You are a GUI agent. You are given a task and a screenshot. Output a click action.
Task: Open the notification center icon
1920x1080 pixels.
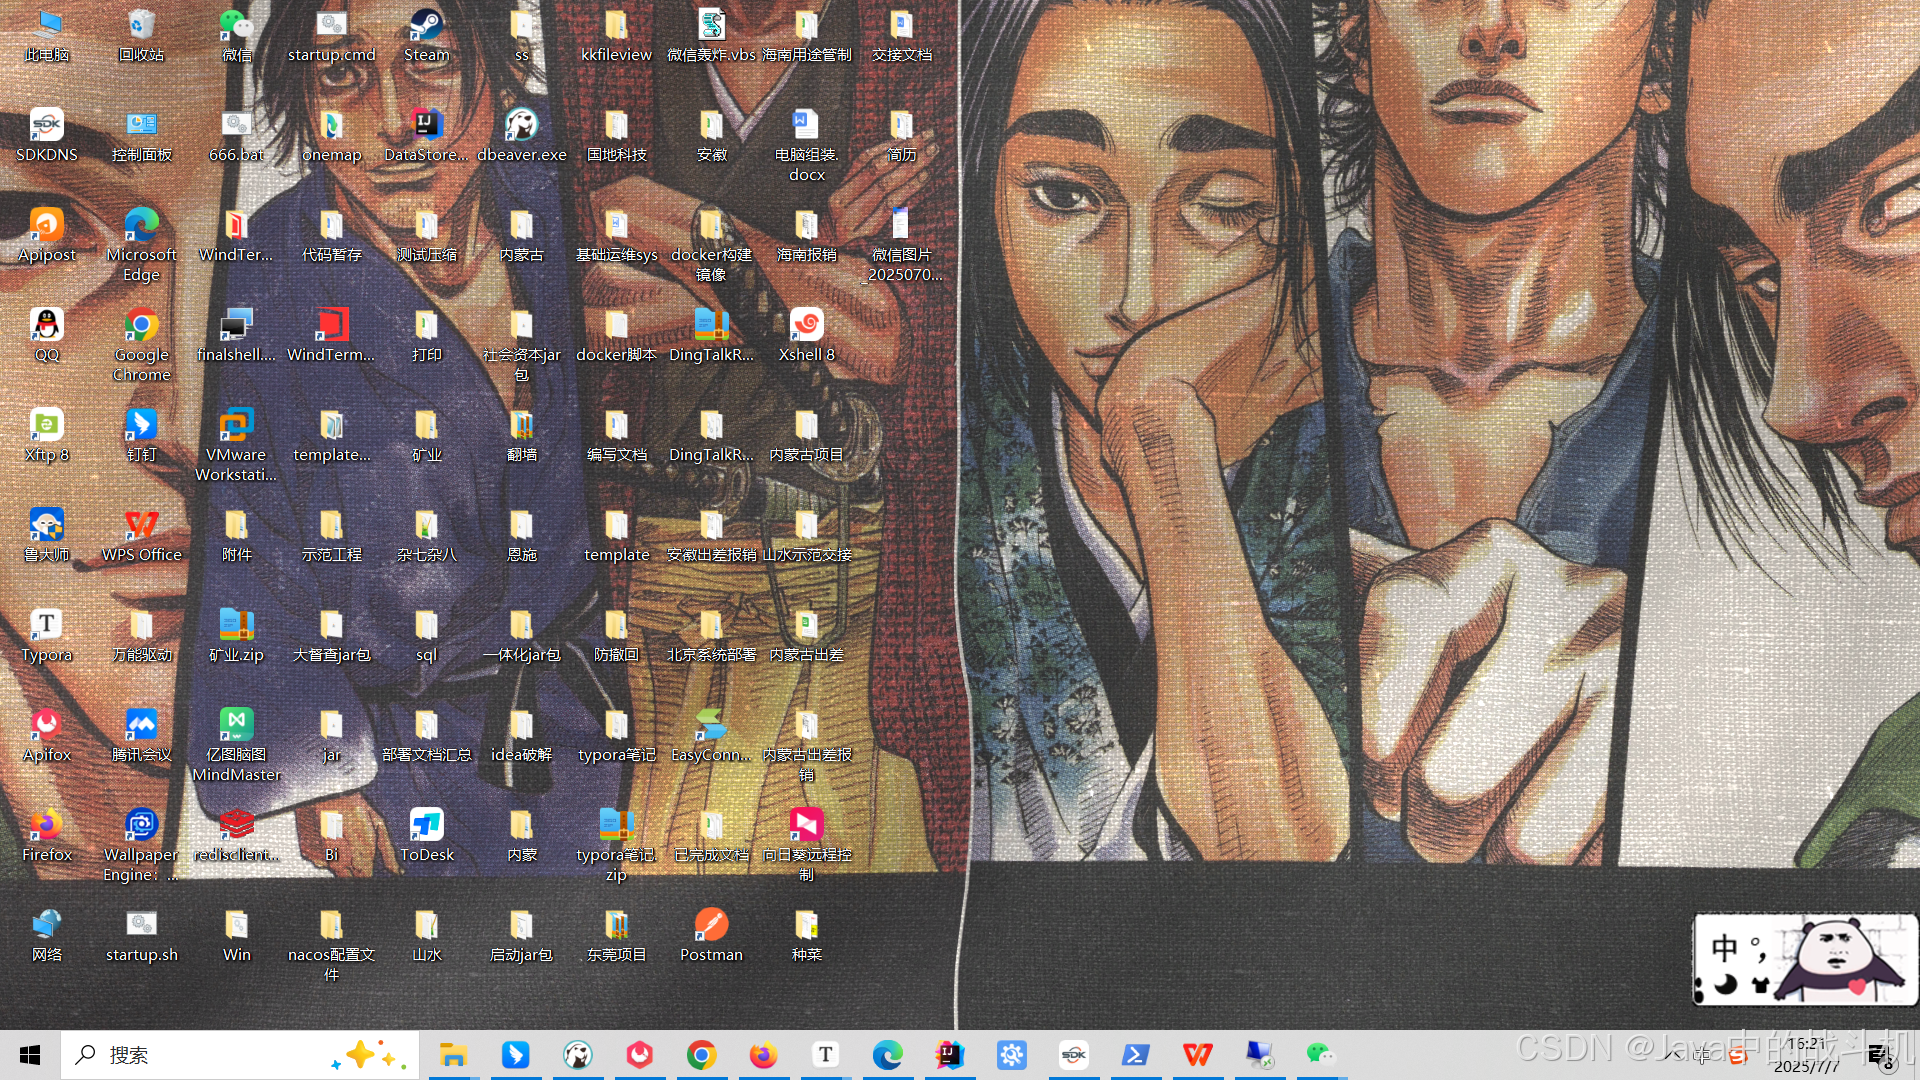(x=1879, y=1055)
